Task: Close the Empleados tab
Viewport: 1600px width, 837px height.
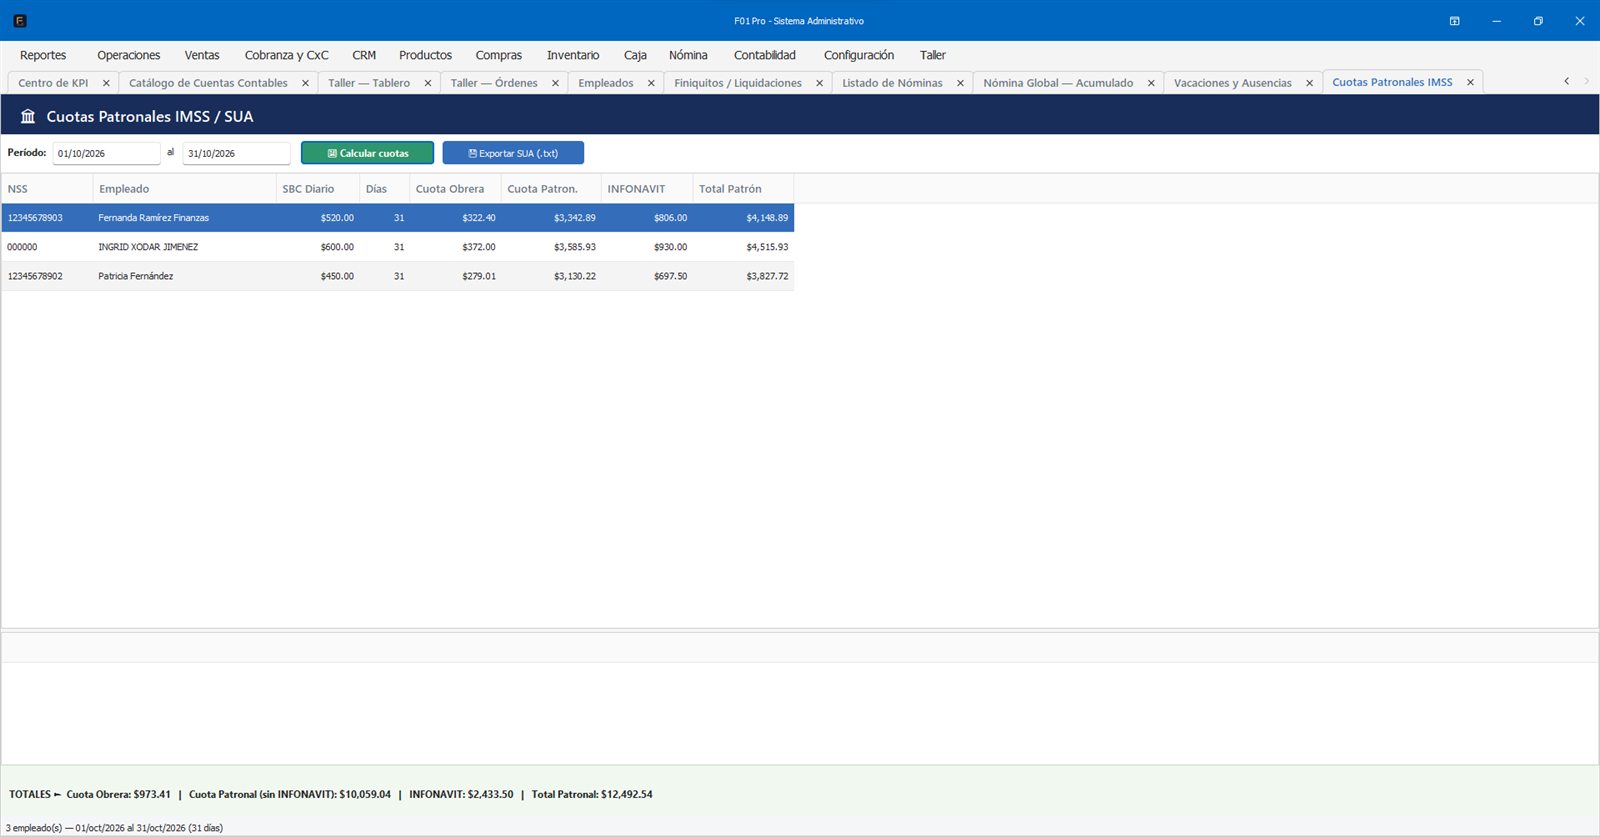Action: click(651, 83)
